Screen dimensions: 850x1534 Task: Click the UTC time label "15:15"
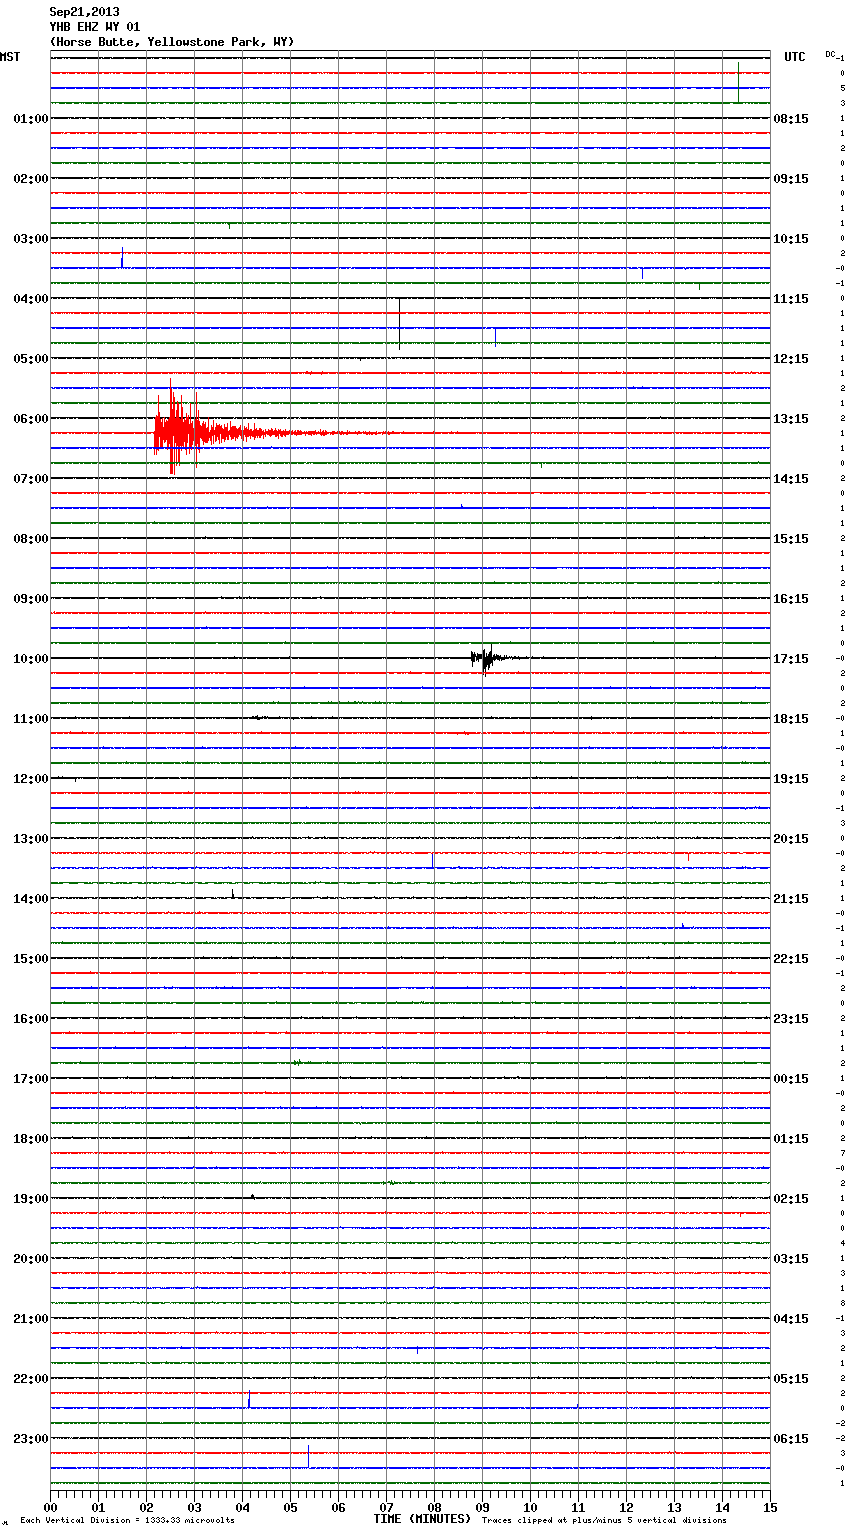[x=791, y=539]
